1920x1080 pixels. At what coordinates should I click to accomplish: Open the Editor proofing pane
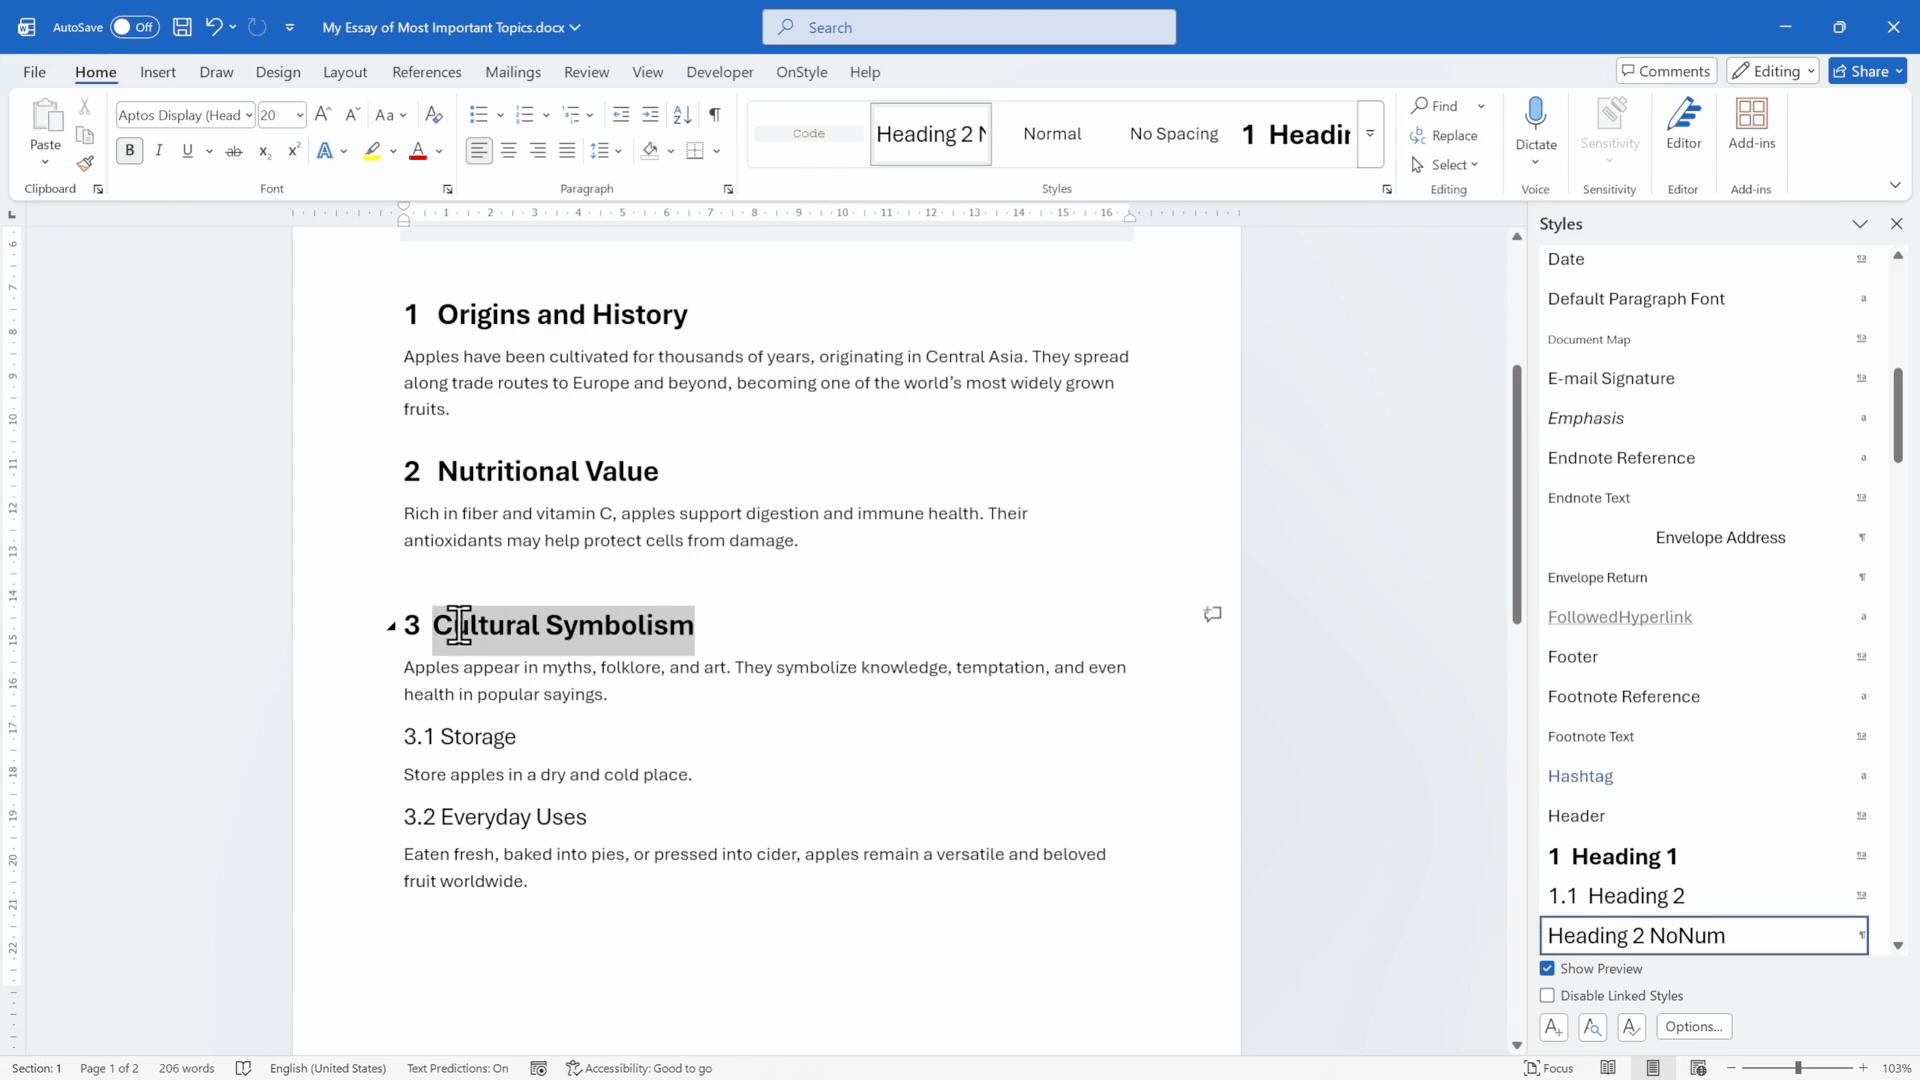point(1684,123)
